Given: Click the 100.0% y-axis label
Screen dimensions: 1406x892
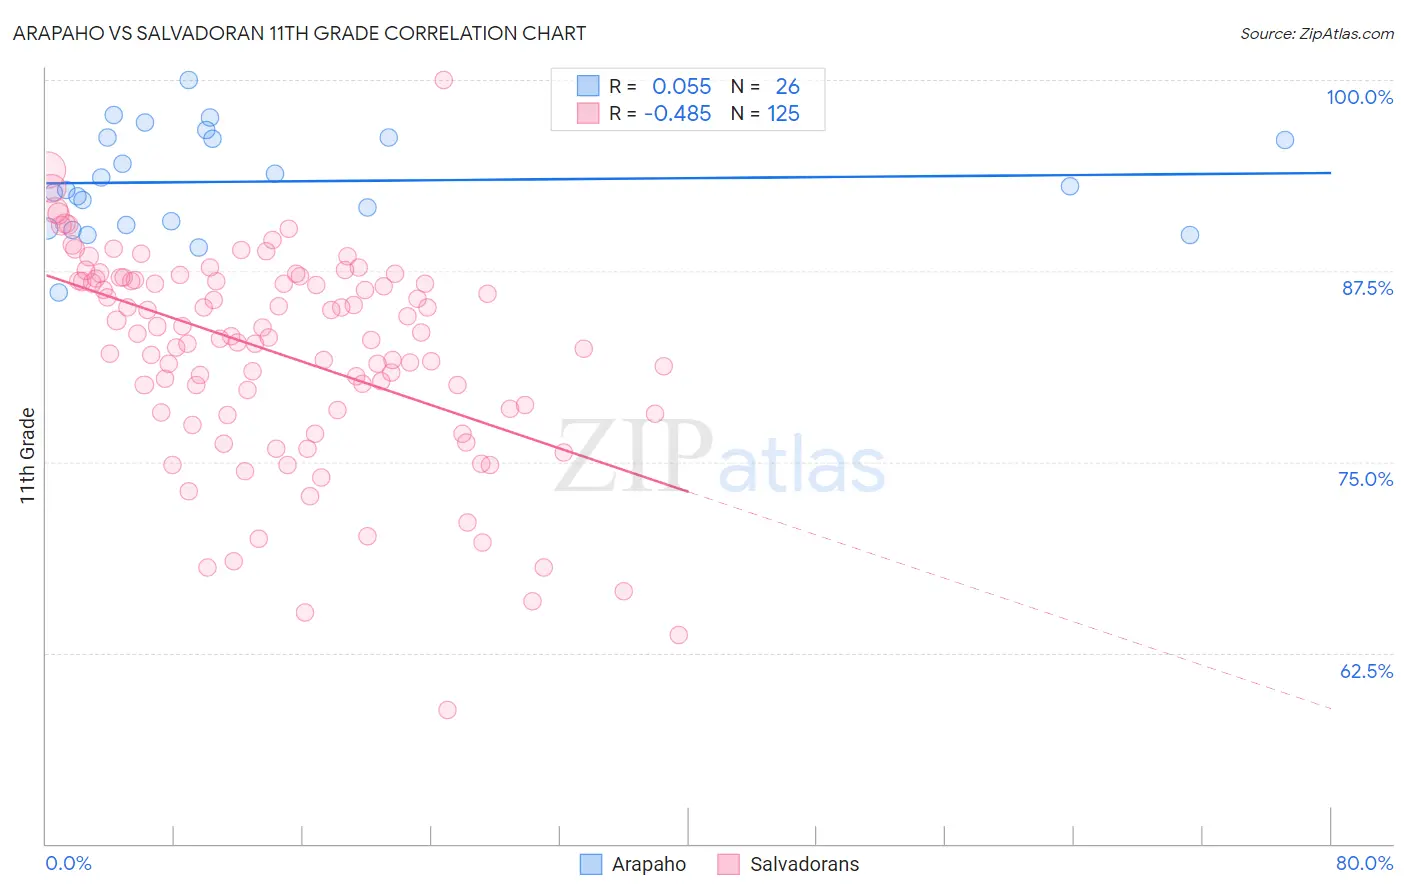Looking at the screenshot, I should (1359, 97).
